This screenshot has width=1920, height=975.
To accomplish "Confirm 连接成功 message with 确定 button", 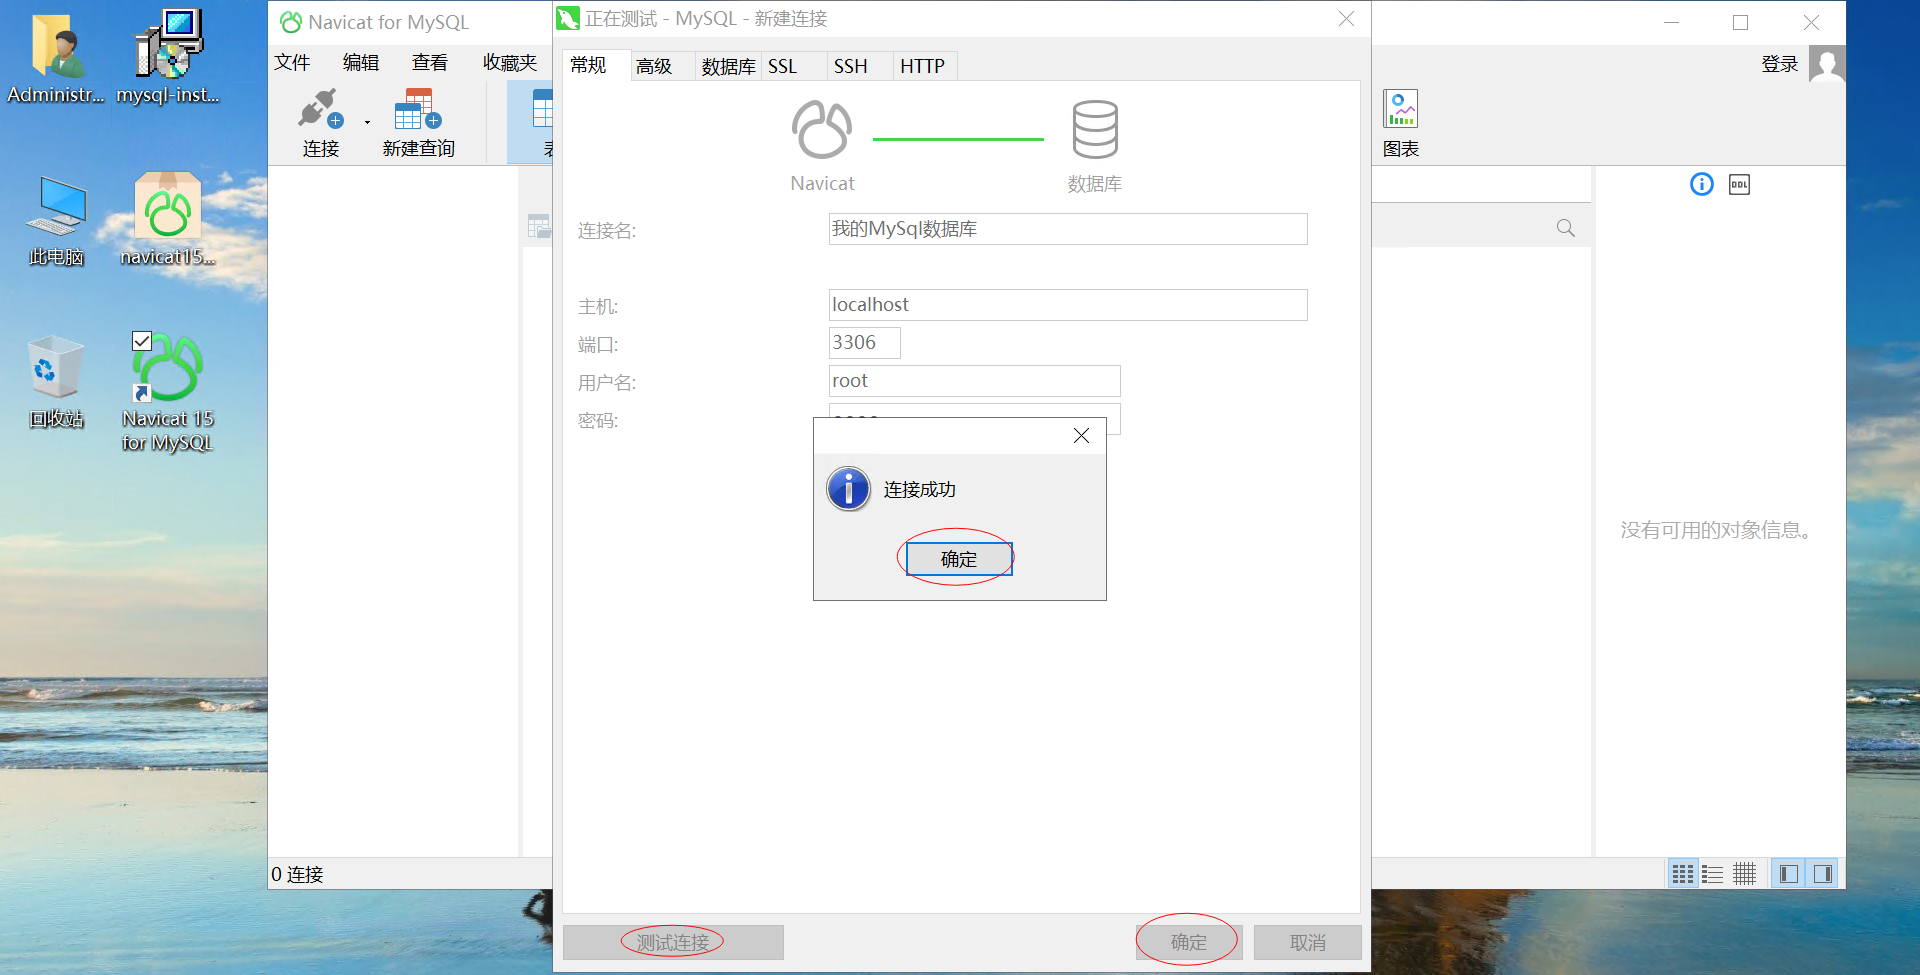I will tap(959, 559).
